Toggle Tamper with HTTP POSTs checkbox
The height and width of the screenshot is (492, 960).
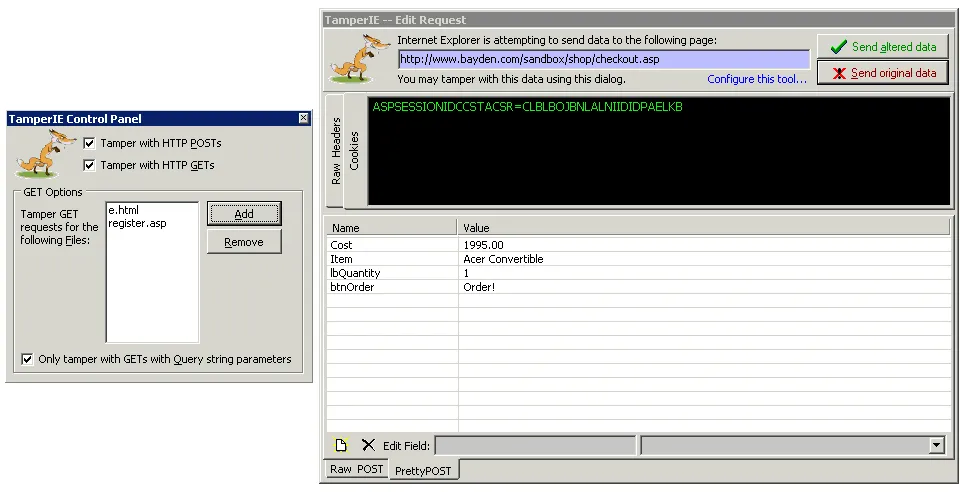[x=91, y=143]
